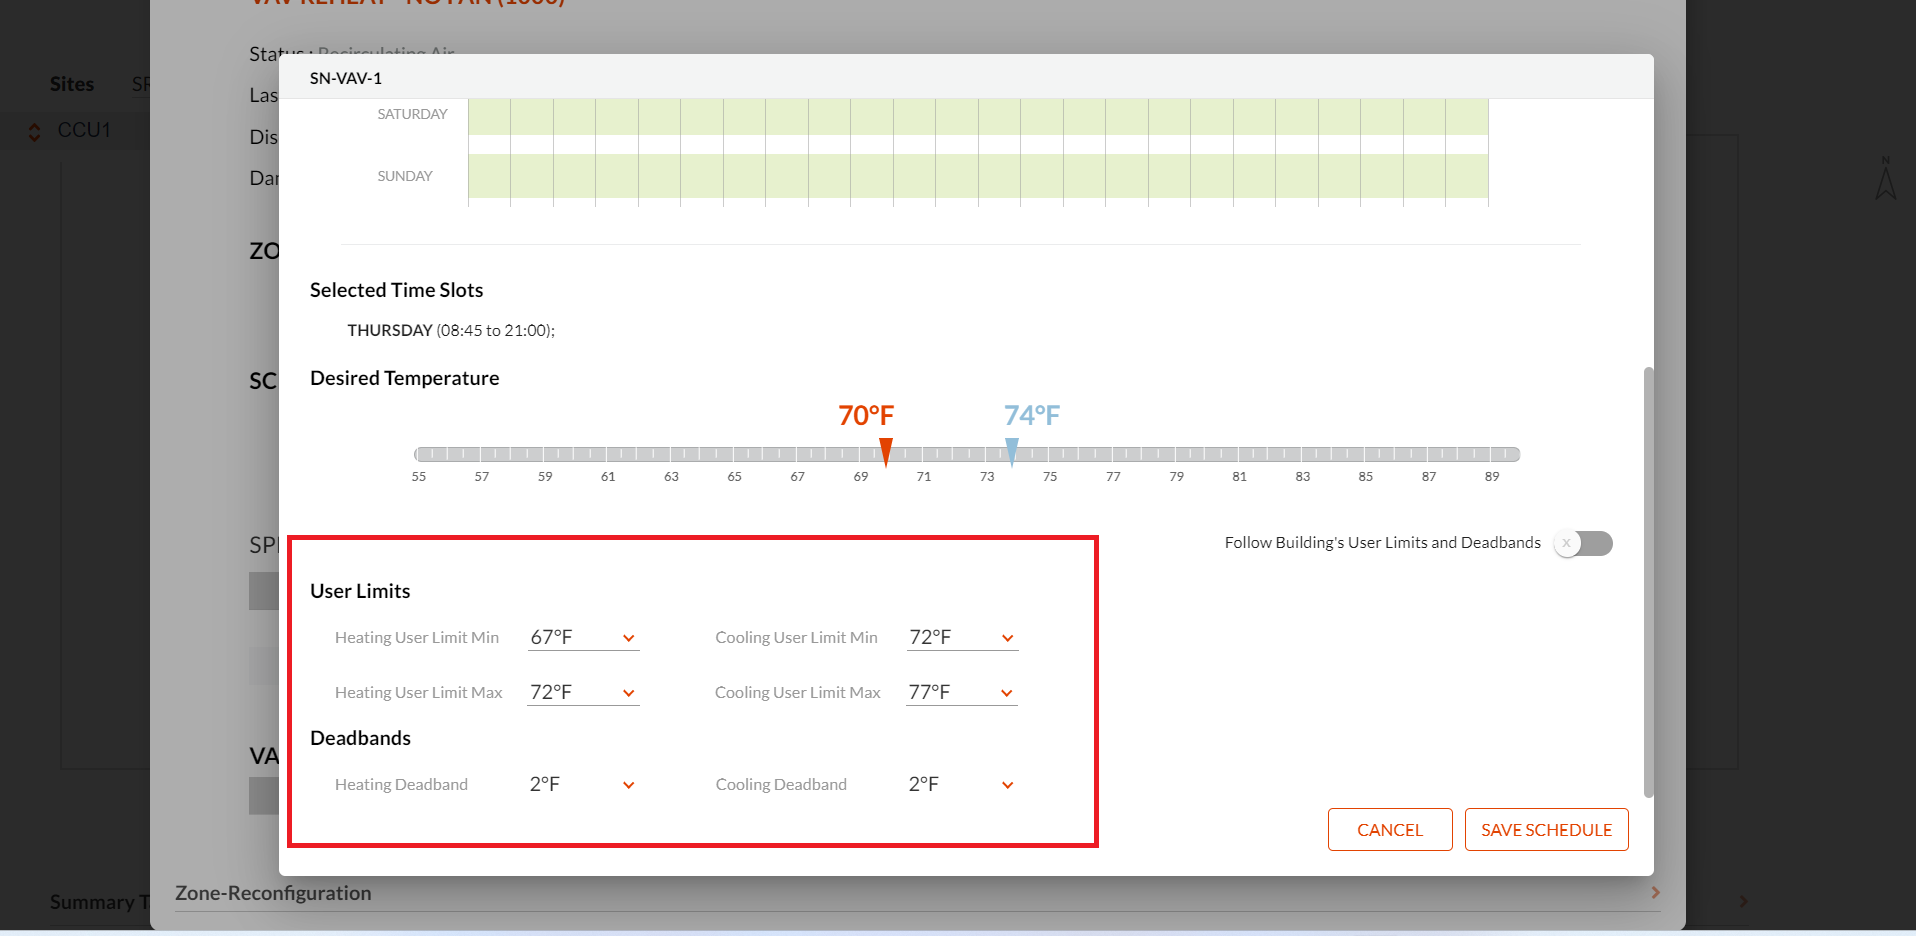Screen dimensions: 1916x936
Task: Click the 74°F cooling temperature label
Action: 1032,415
